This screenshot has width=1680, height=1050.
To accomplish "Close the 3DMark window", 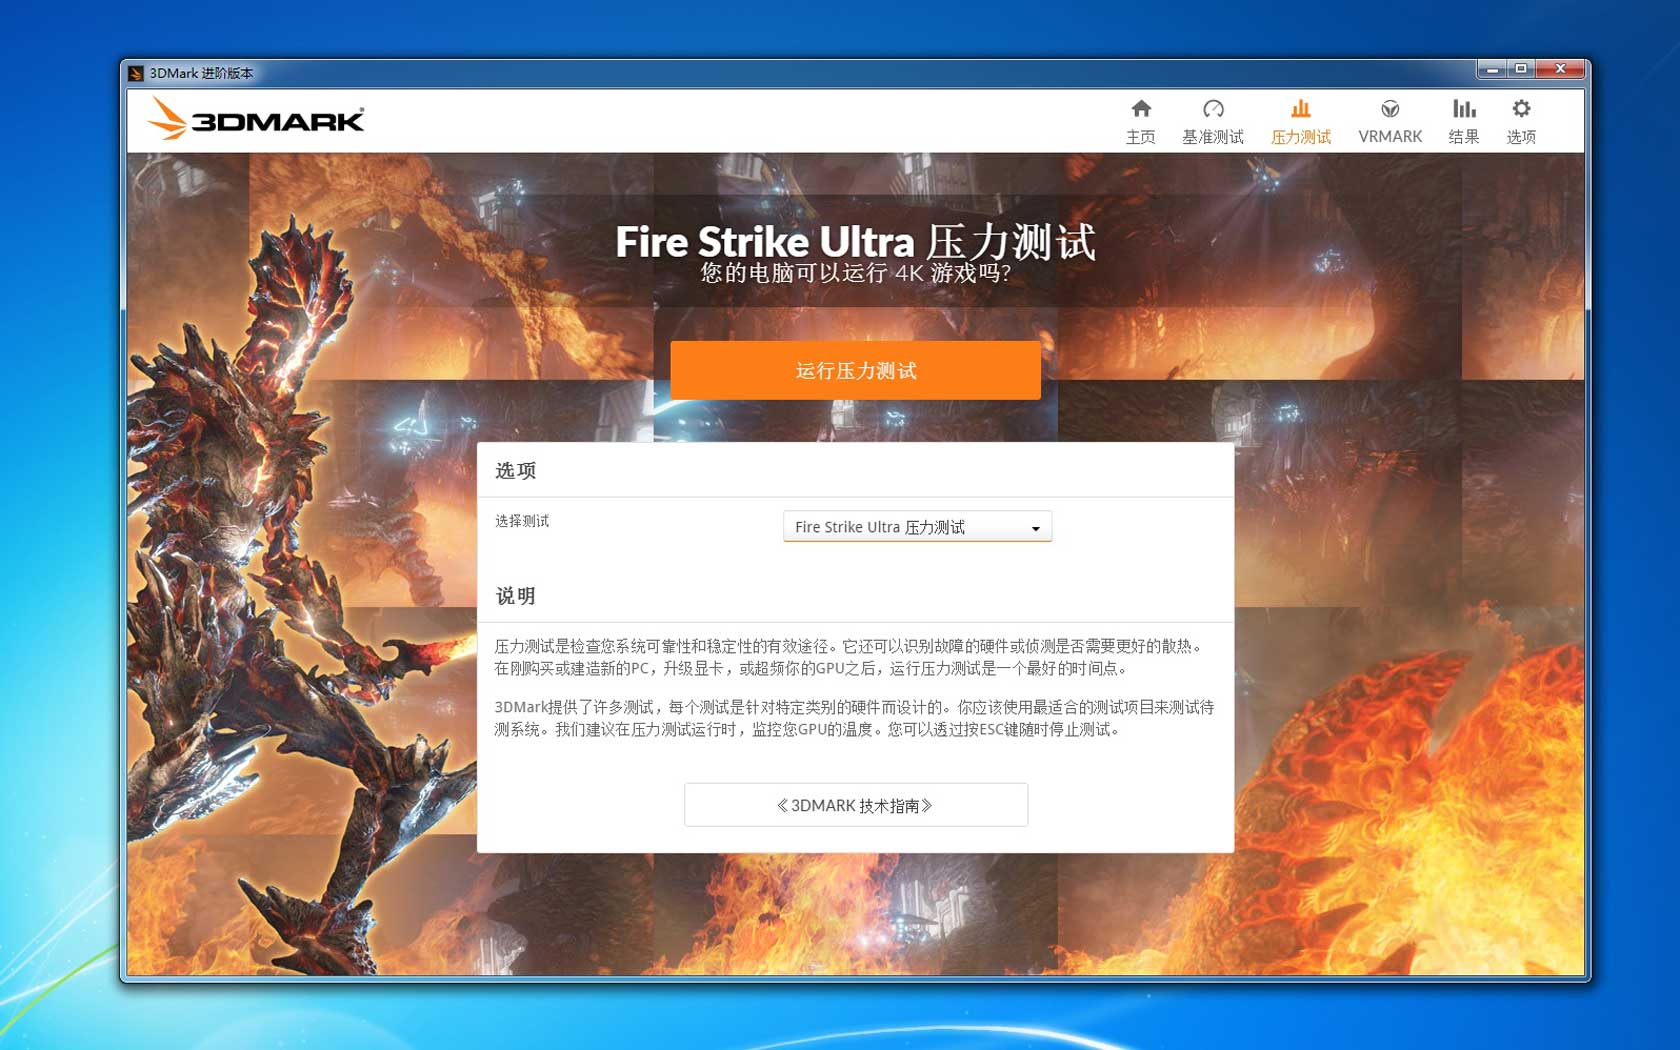I will pos(1560,69).
